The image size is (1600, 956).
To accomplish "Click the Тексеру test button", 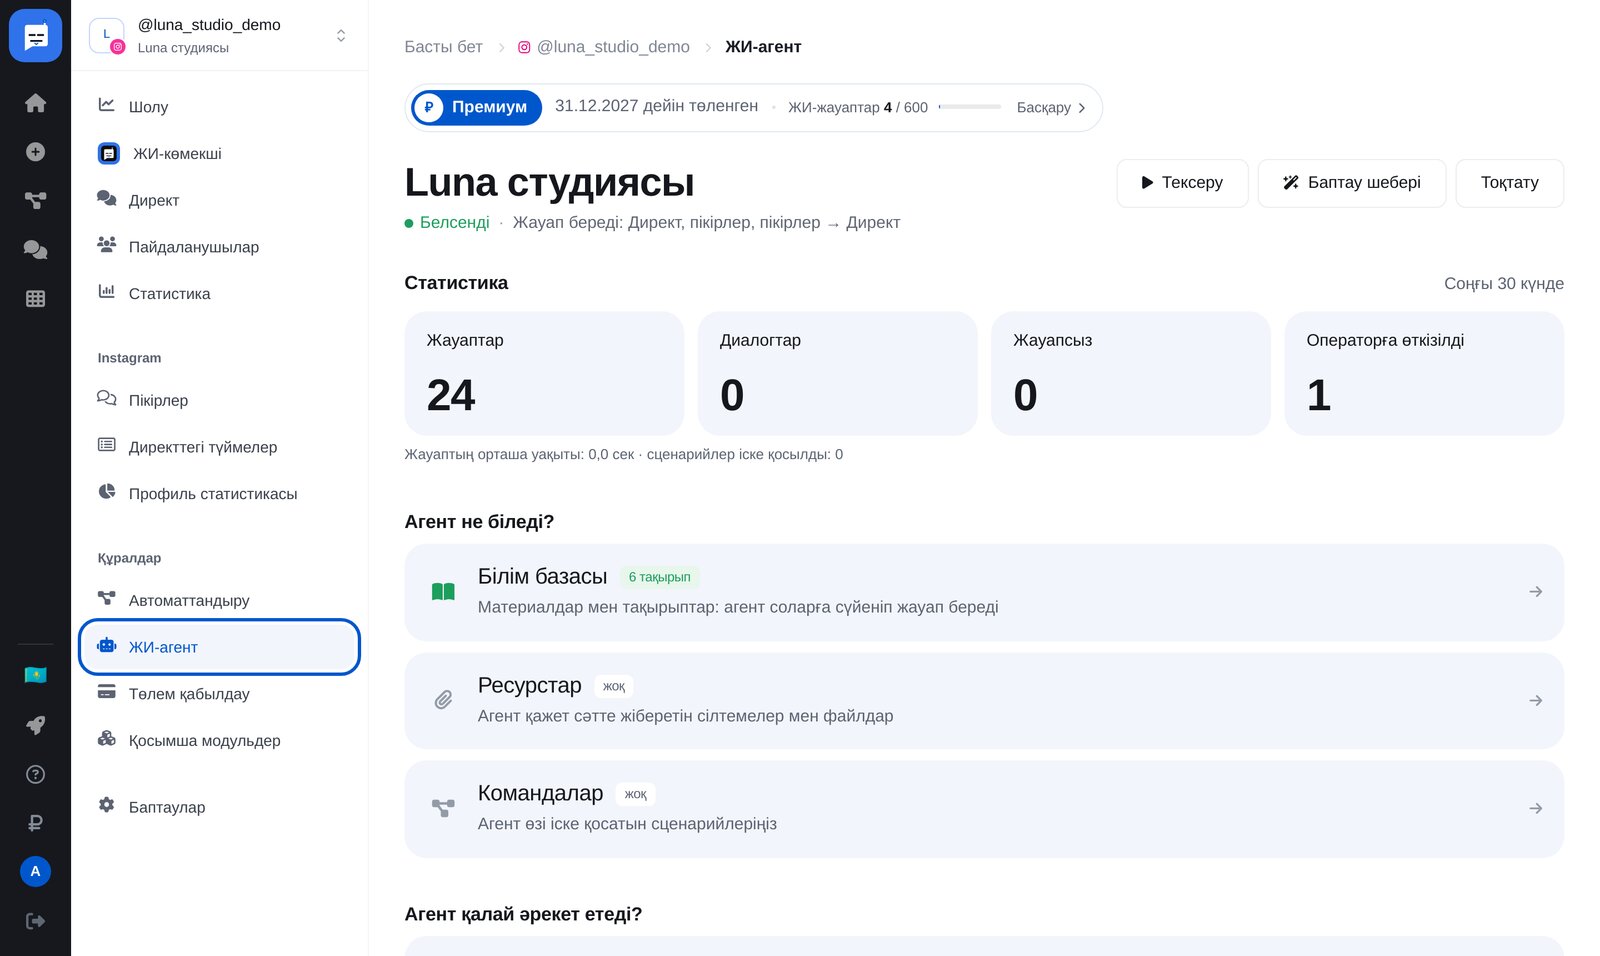I will [1182, 183].
